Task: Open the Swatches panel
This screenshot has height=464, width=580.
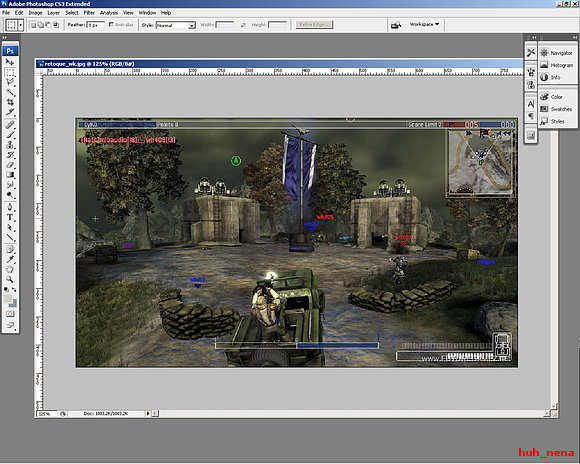Action: point(557,109)
